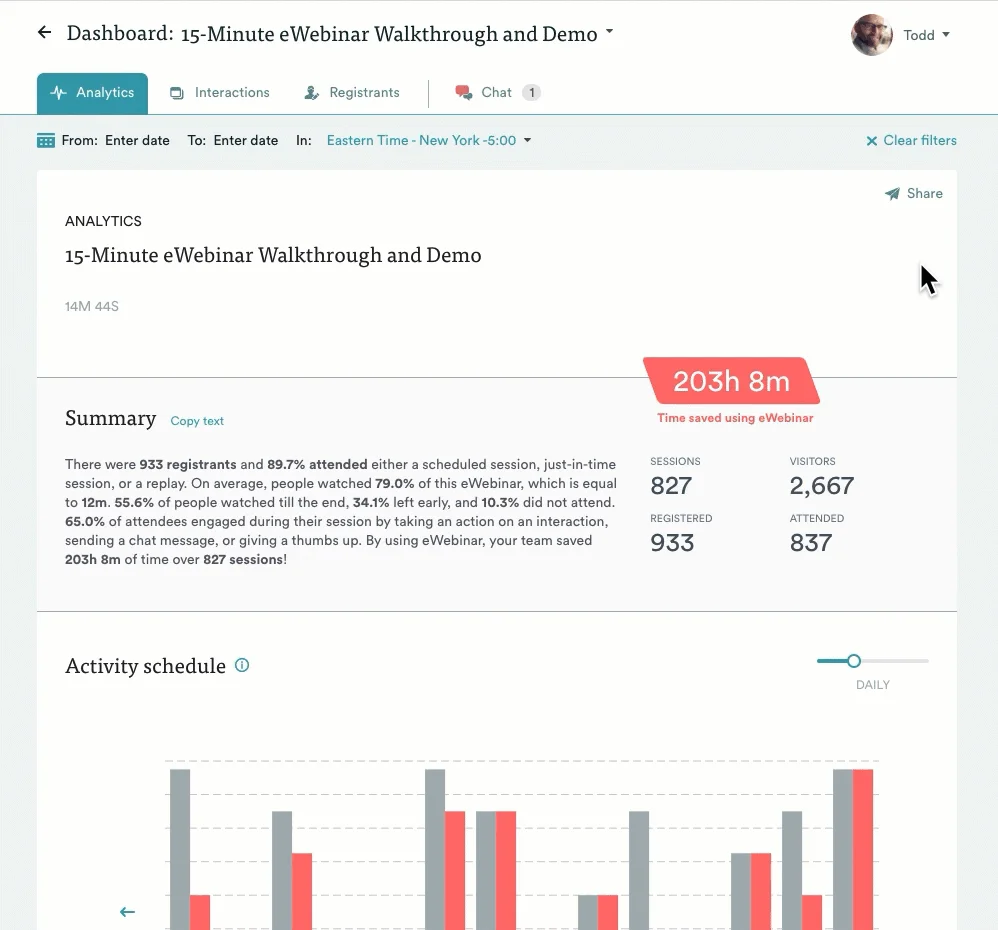The height and width of the screenshot is (930, 998).
Task: Click the From date input field
Action: (x=137, y=140)
